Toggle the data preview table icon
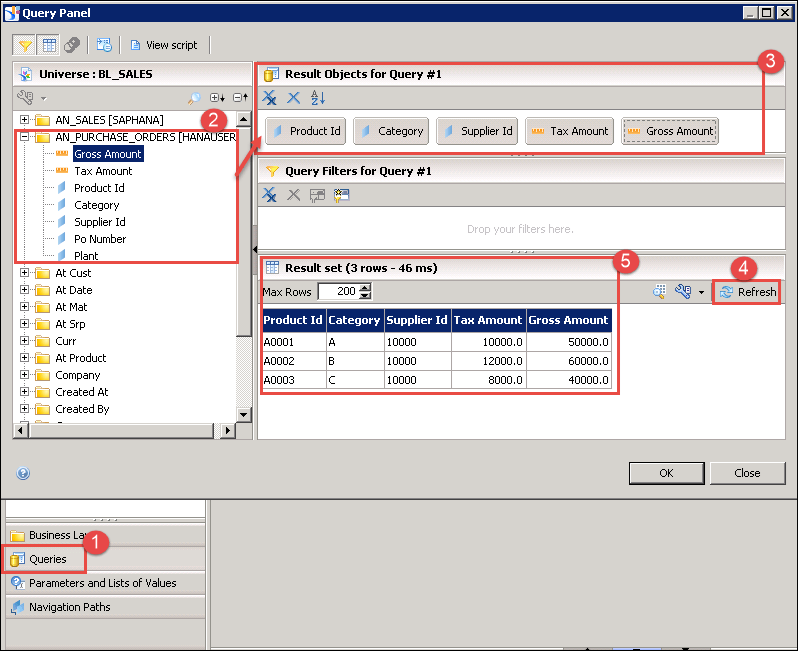Viewport: 798px width, 651px height. pyautogui.click(x=48, y=45)
